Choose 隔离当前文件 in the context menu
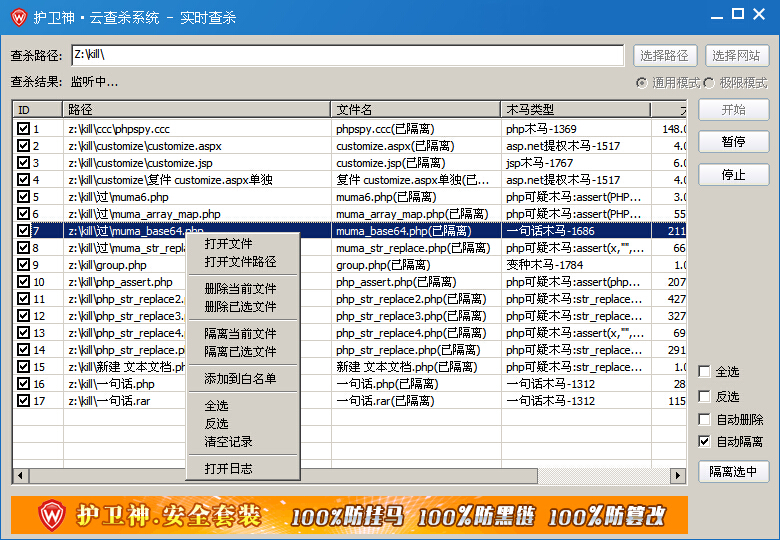The width and height of the screenshot is (780, 540). point(243,334)
